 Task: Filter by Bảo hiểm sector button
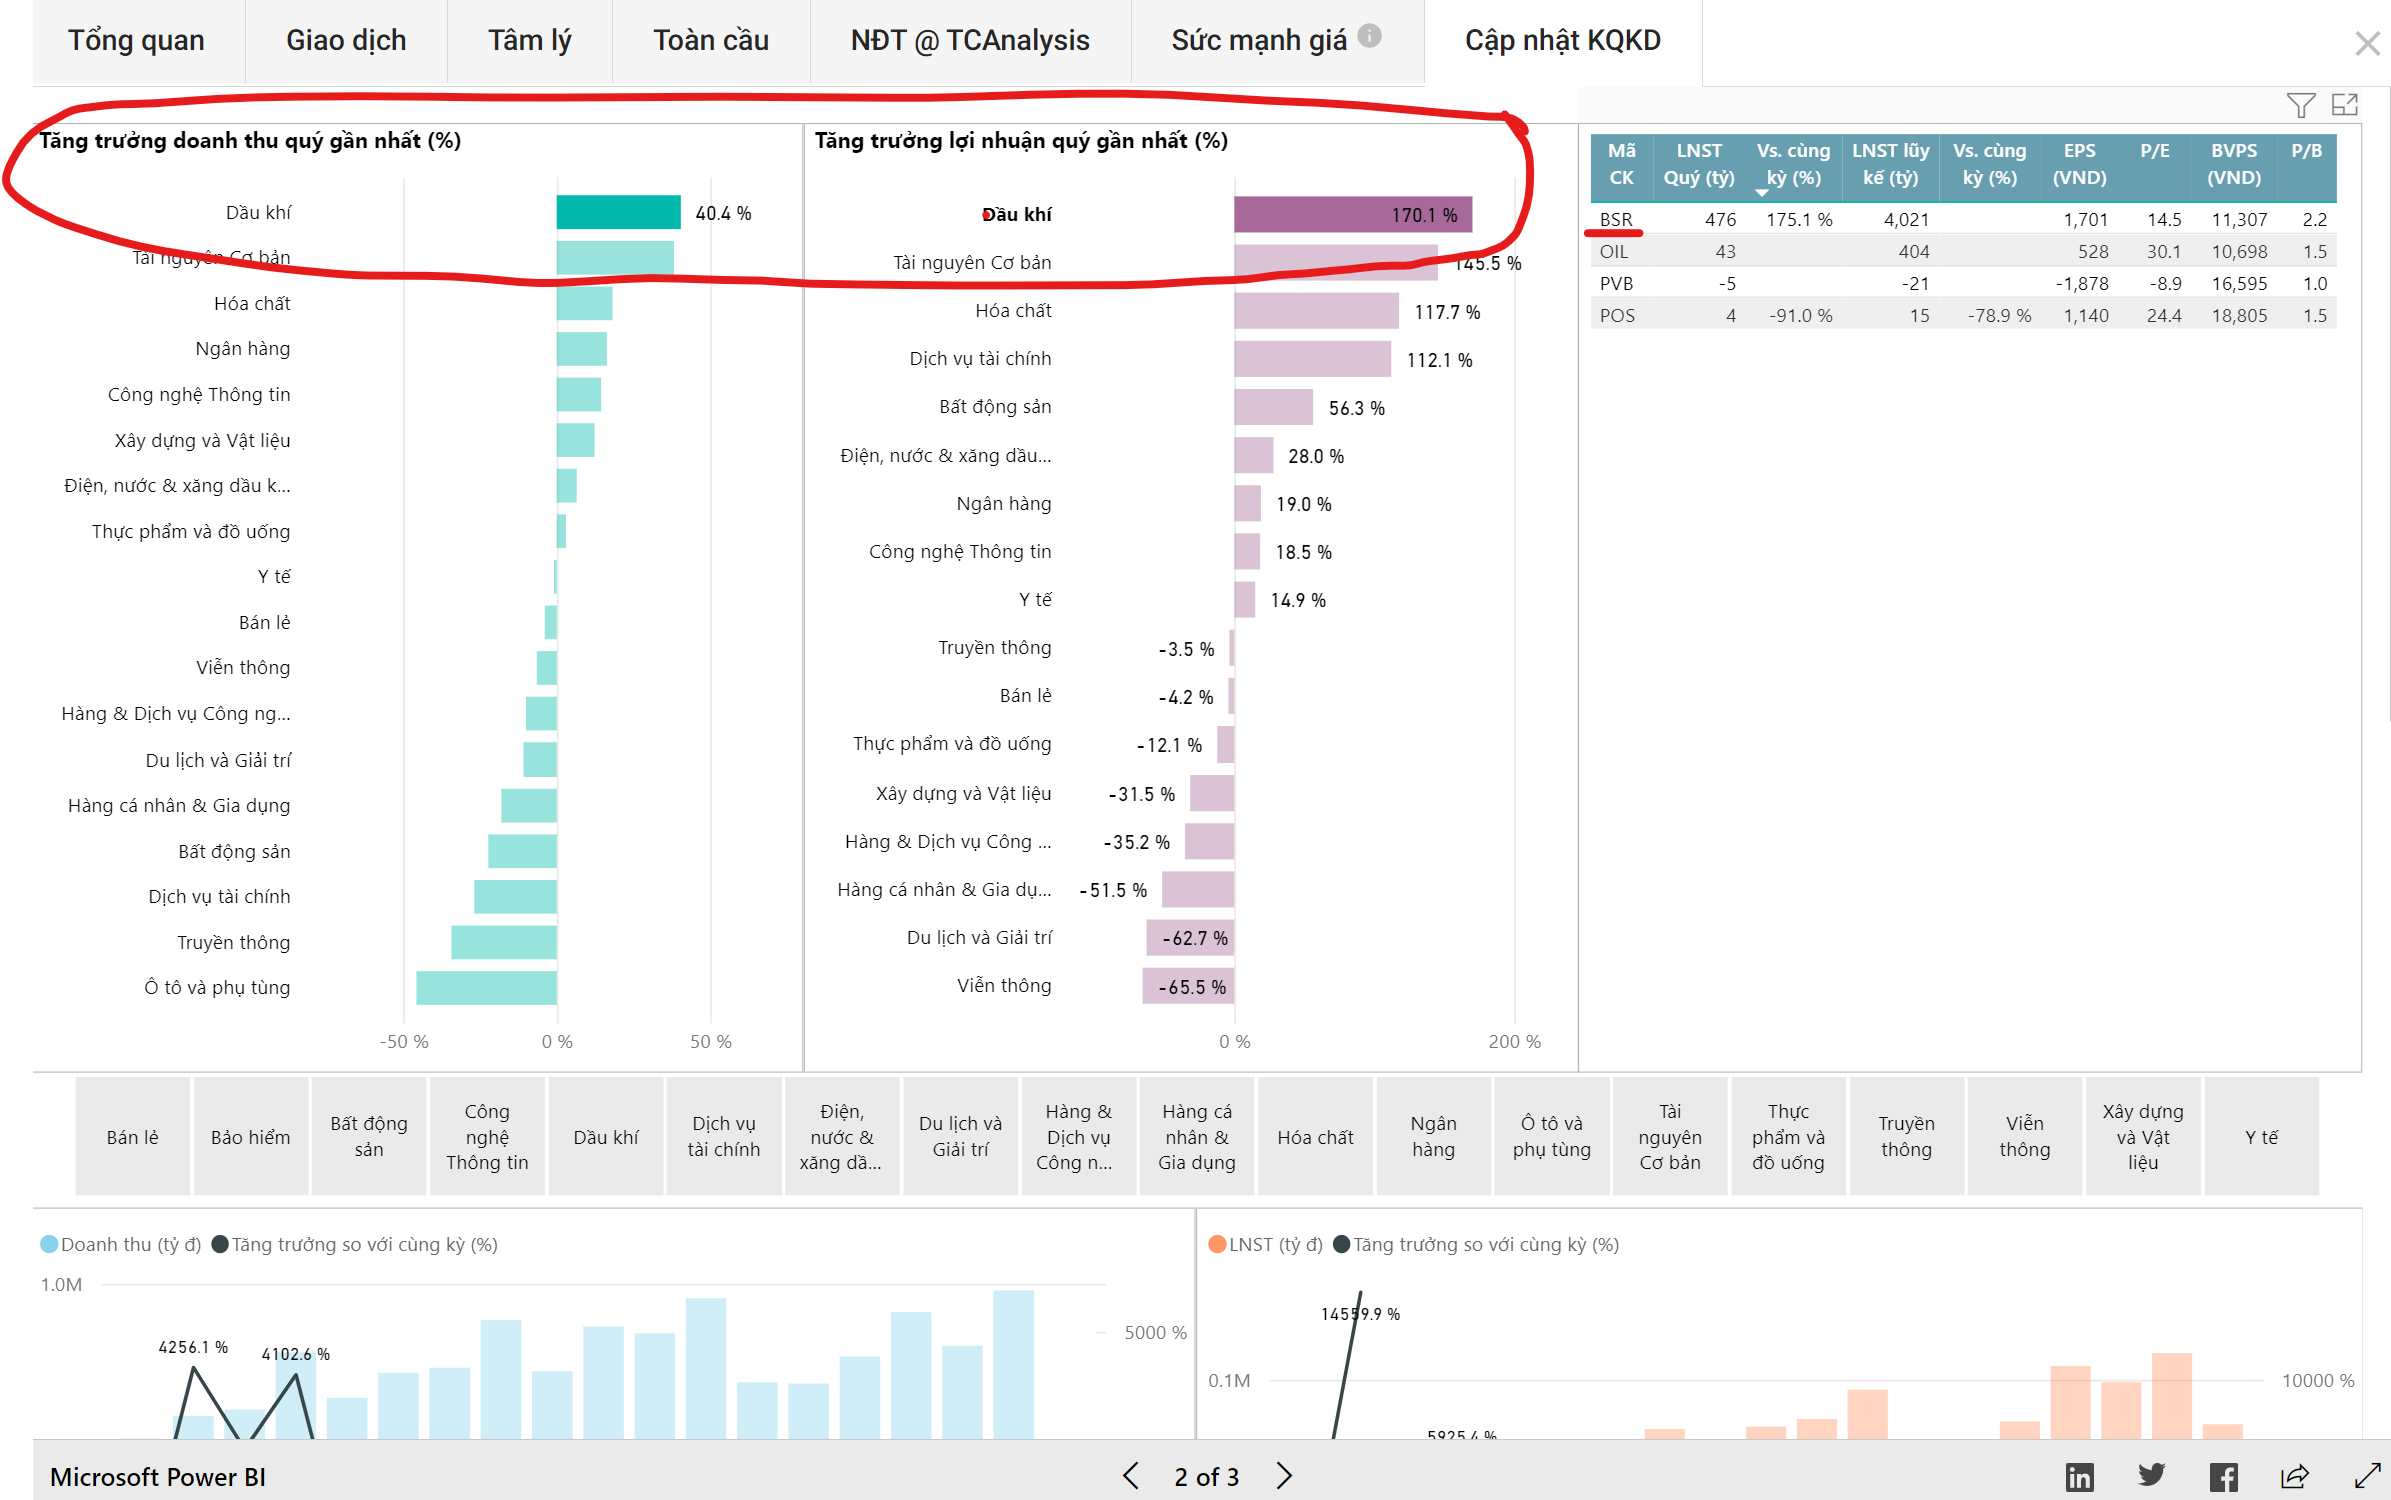tap(250, 1136)
